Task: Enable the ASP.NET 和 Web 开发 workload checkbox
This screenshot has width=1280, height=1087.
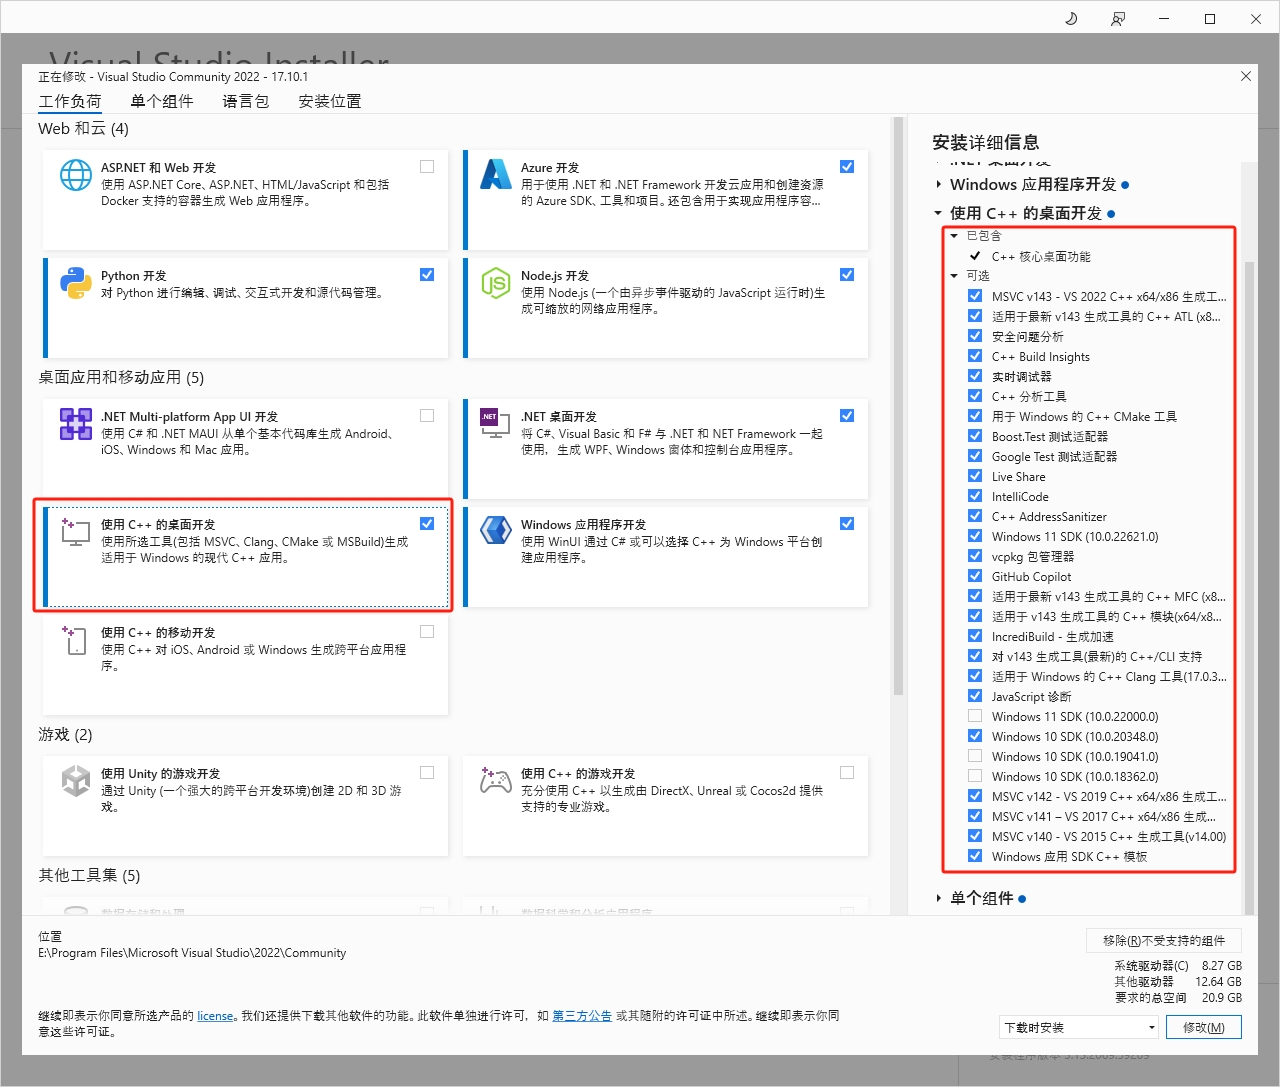Action: pyautogui.click(x=427, y=167)
